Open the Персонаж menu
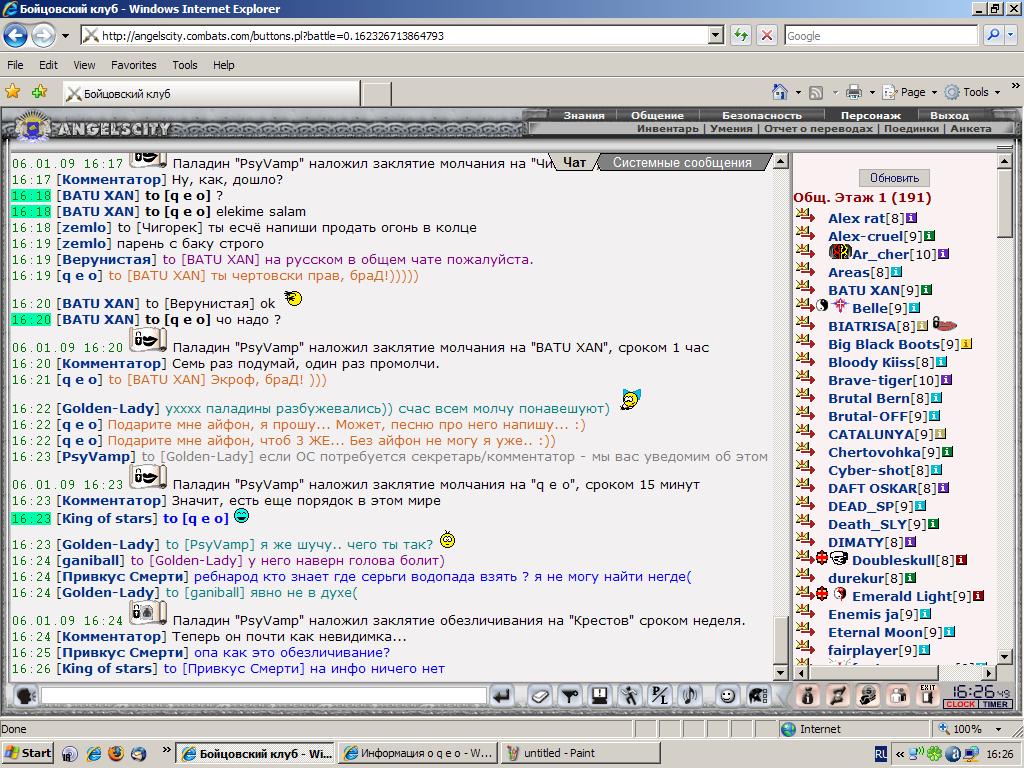The width and height of the screenshot is (1024, 768). pyautogui.click(x=871, y=115)
